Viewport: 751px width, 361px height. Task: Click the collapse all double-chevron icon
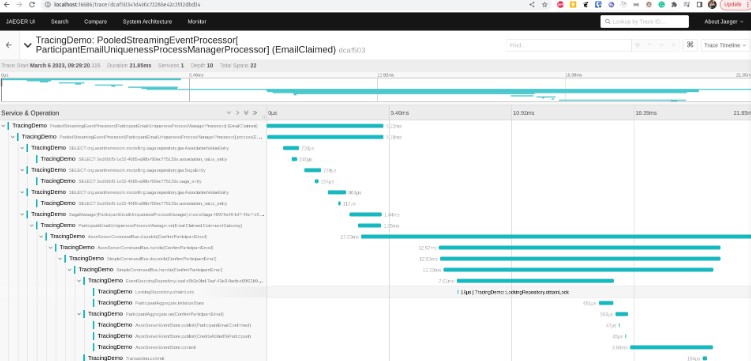pos(255,113)
